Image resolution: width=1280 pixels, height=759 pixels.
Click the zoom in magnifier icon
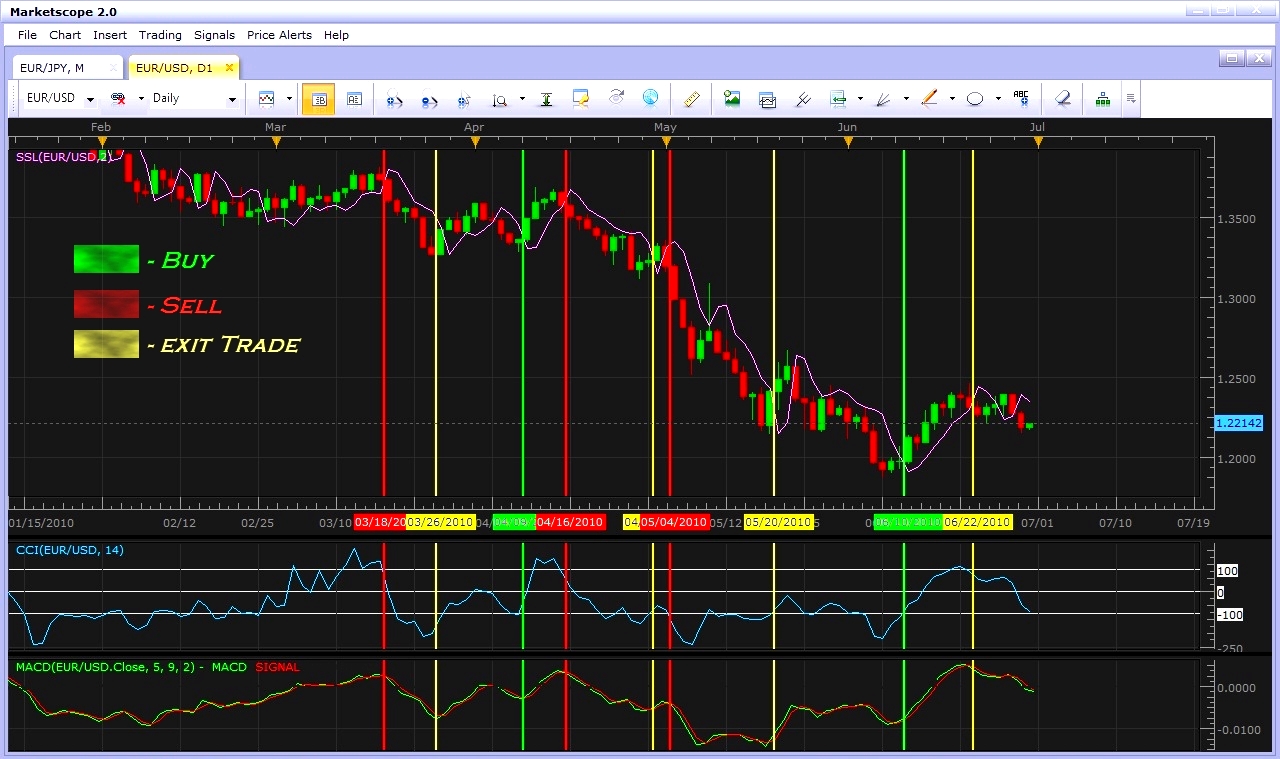[x=394, y=99]
